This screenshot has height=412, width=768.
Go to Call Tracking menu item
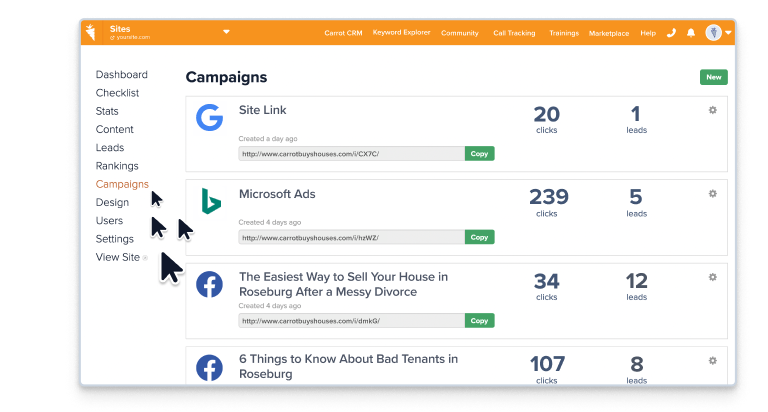[514, 33]
